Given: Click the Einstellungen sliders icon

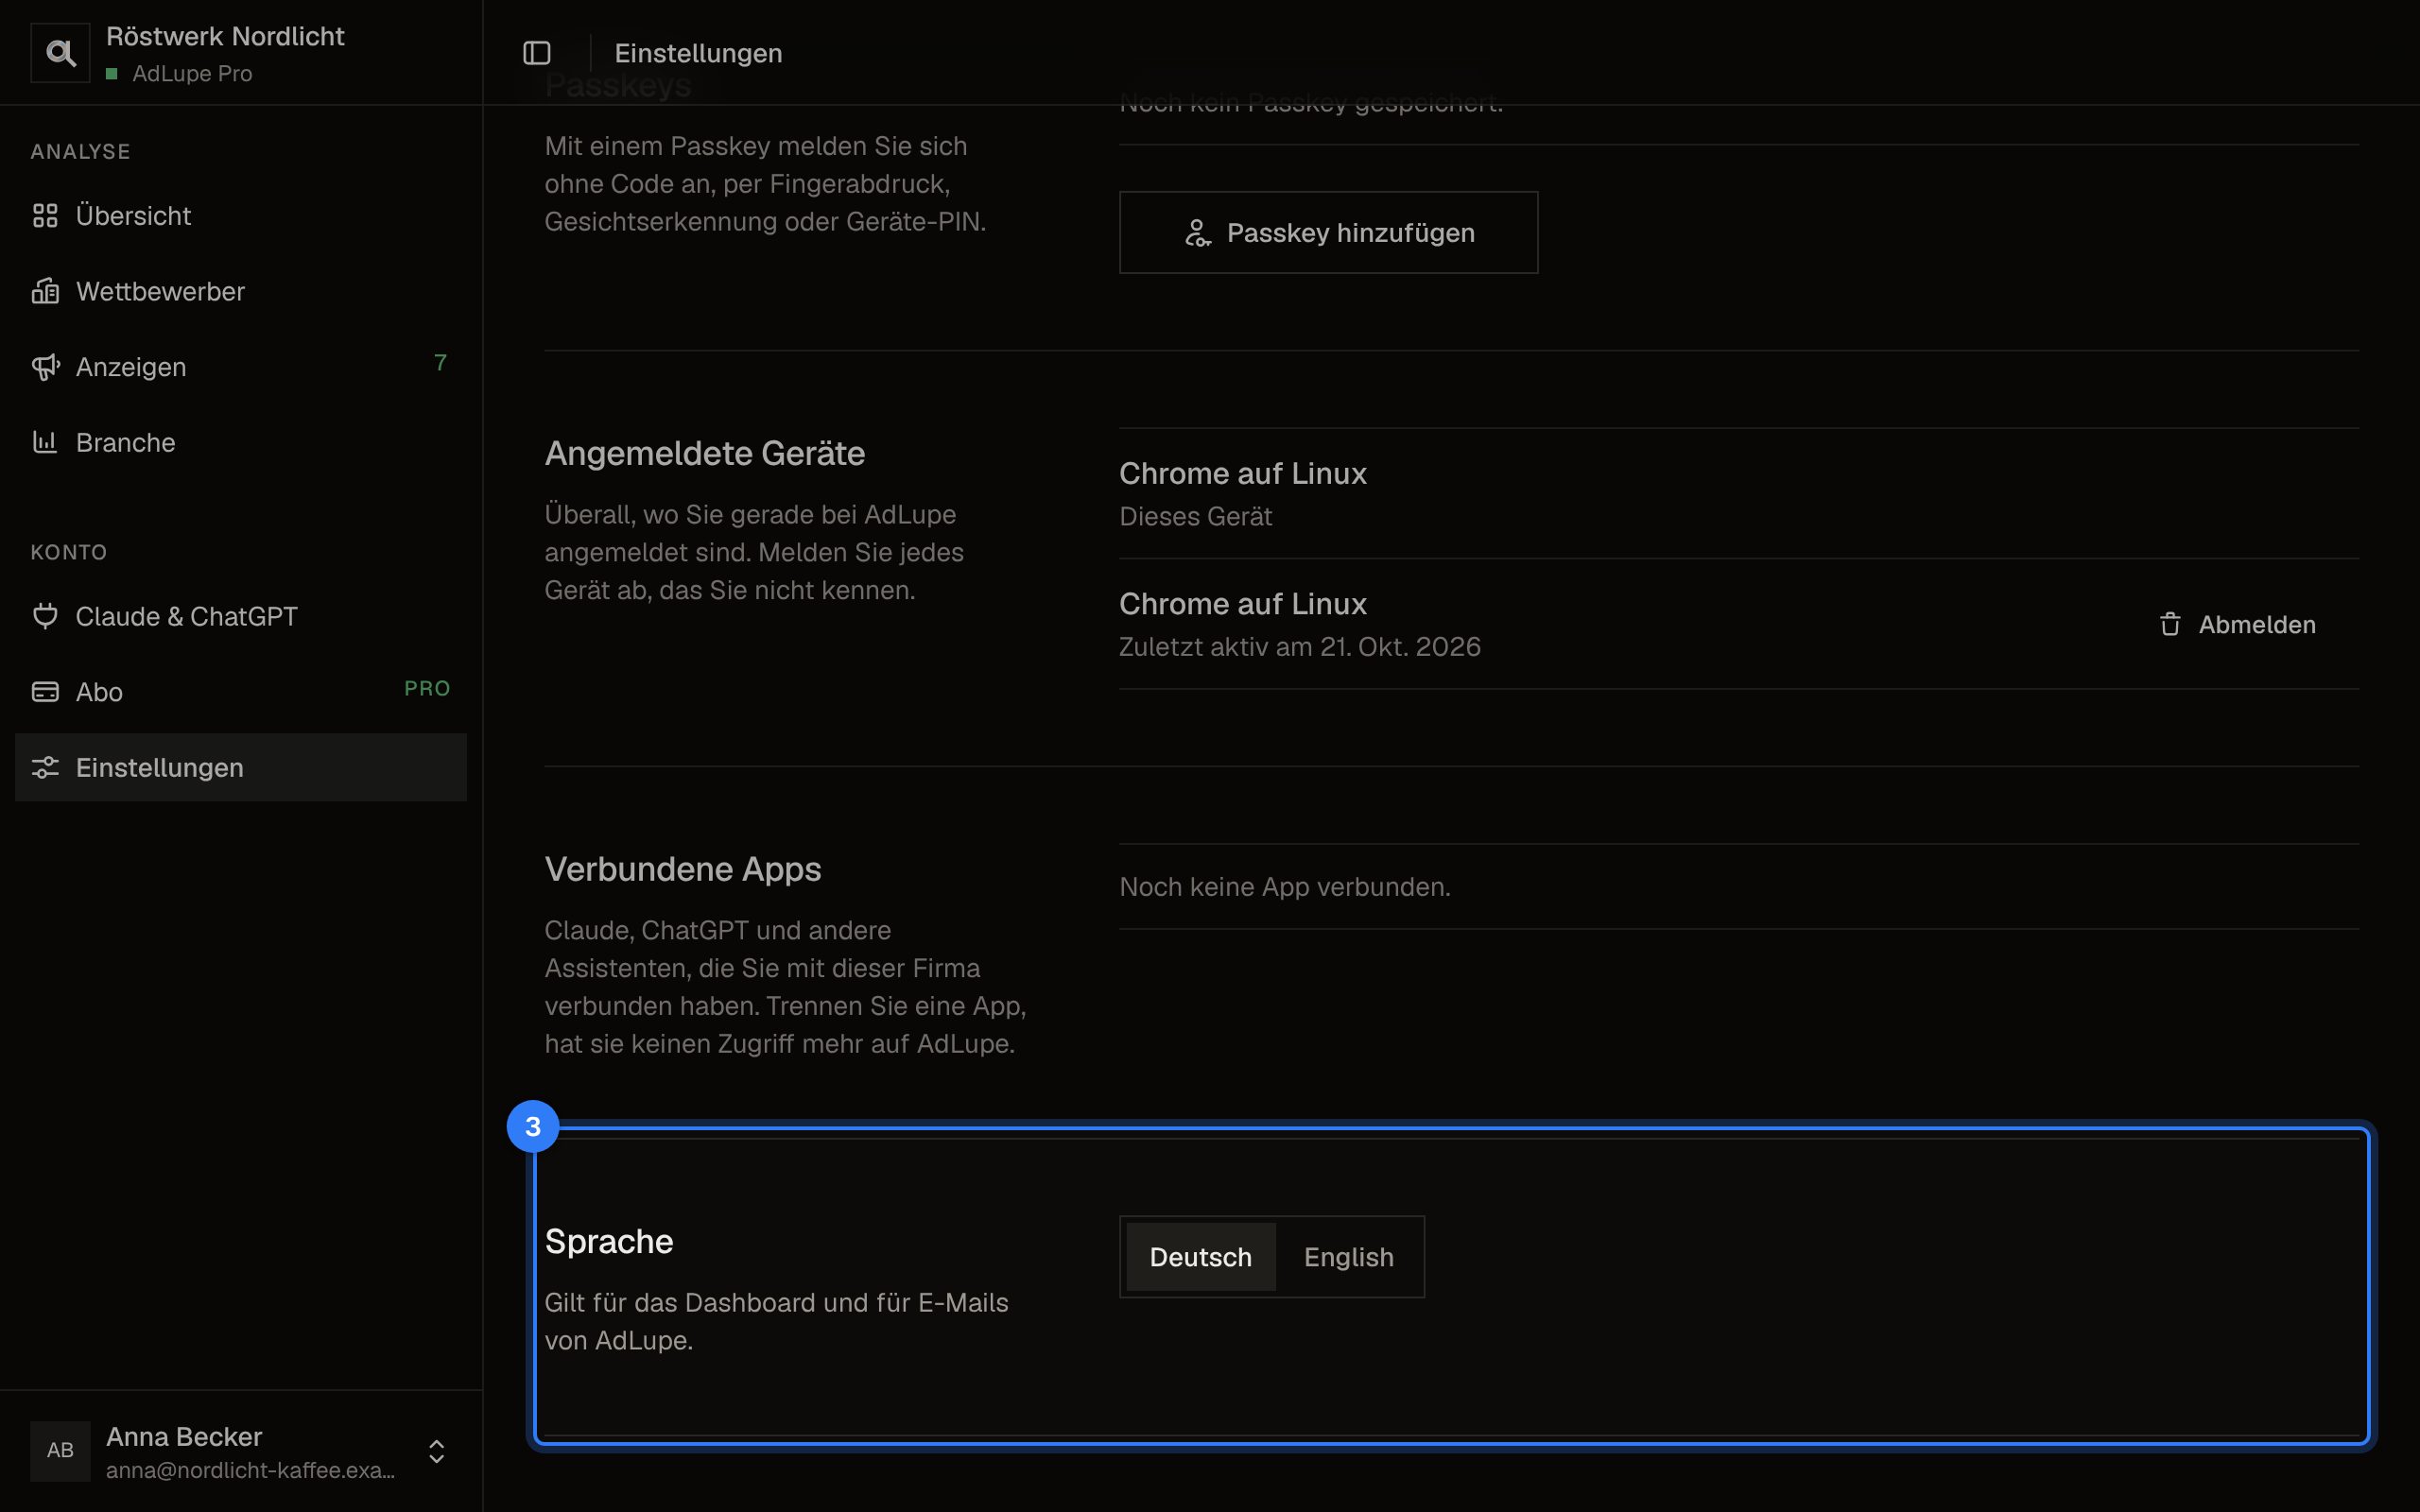Looking at the screenshot, I should (45, 767).
